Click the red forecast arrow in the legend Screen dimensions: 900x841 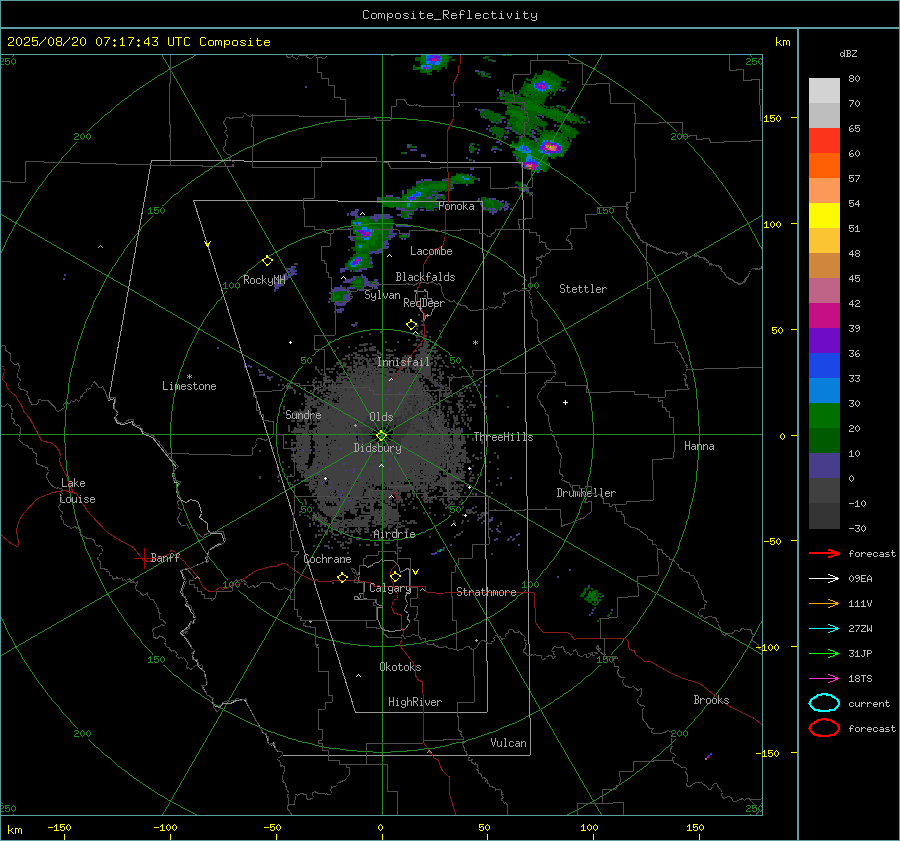tap(824, 553)
